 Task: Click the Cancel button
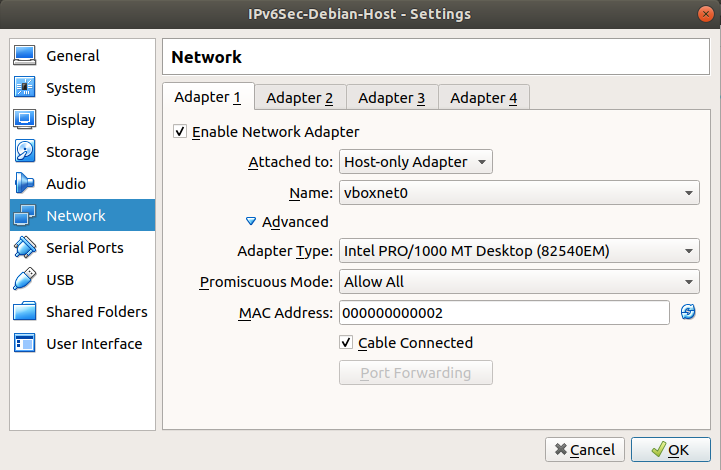[585, 450]
